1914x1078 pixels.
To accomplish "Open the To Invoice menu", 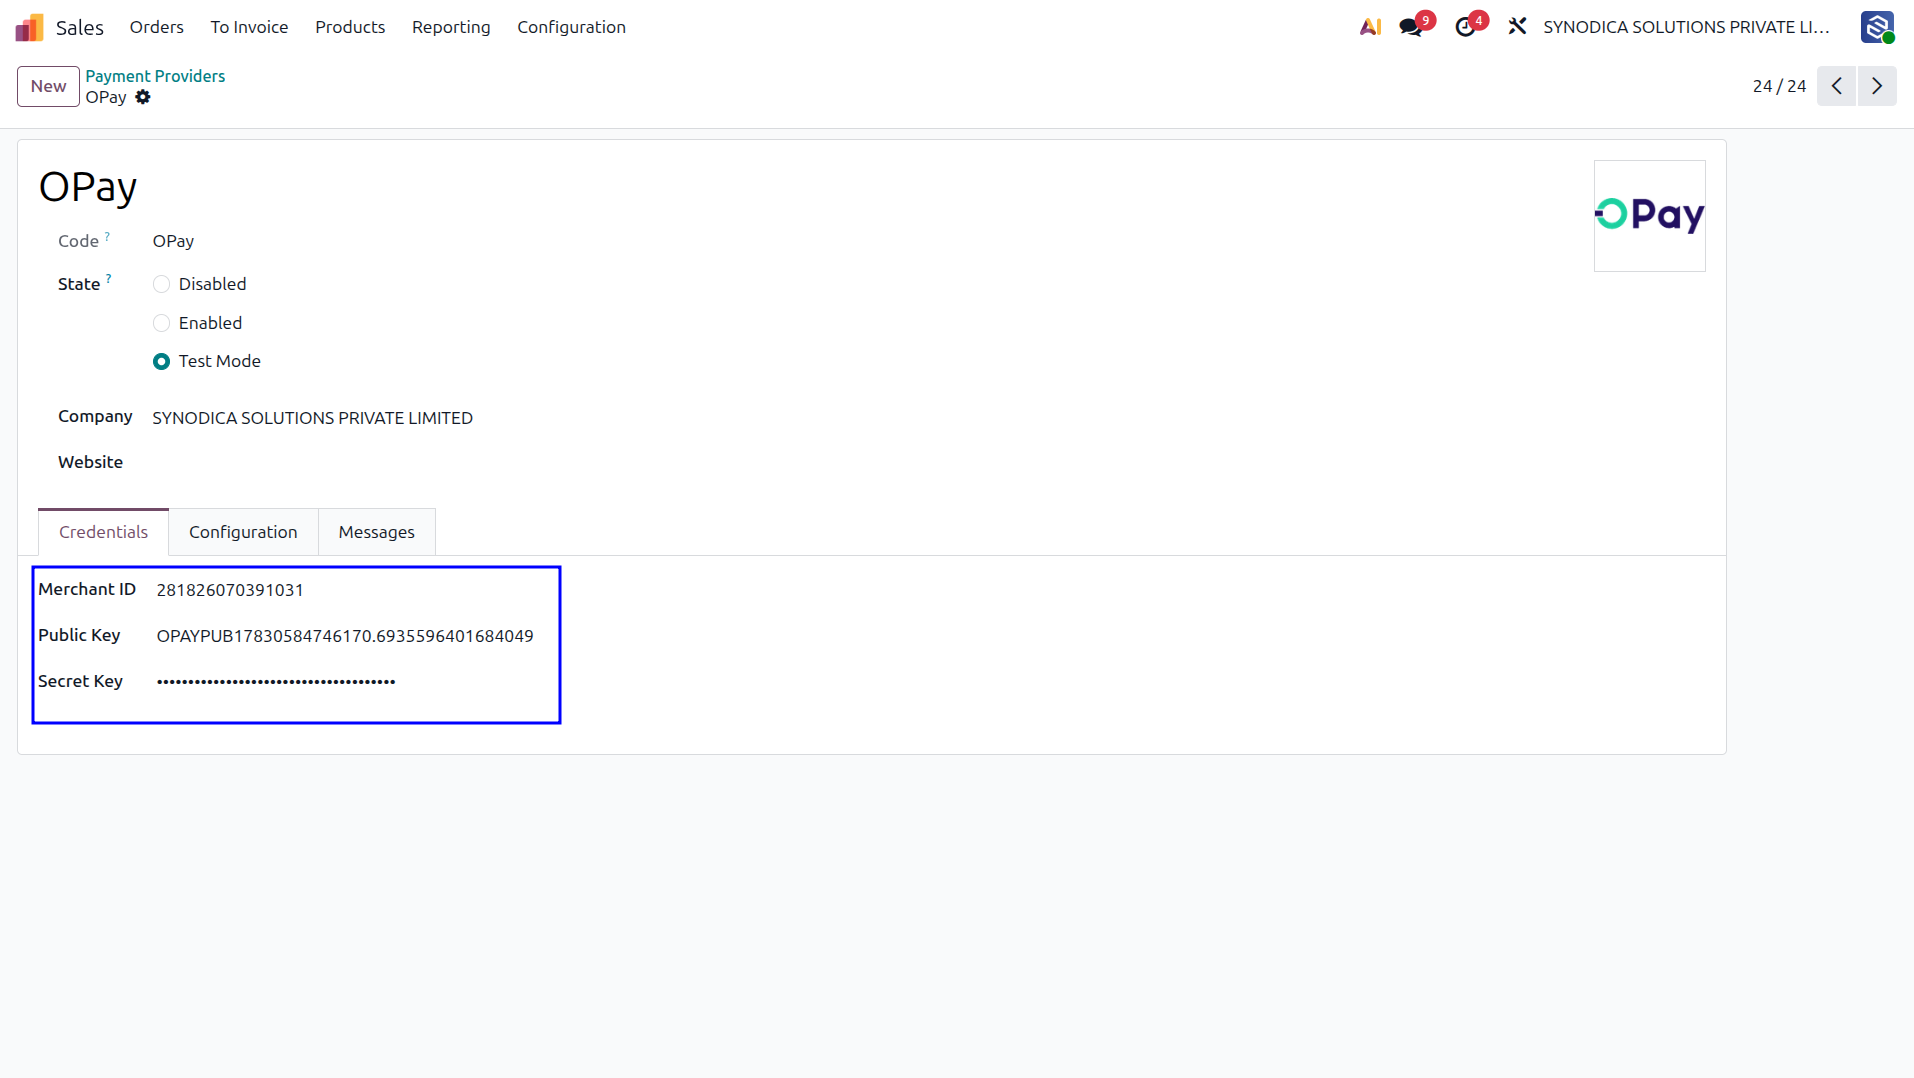I will (x=249, y=27).
